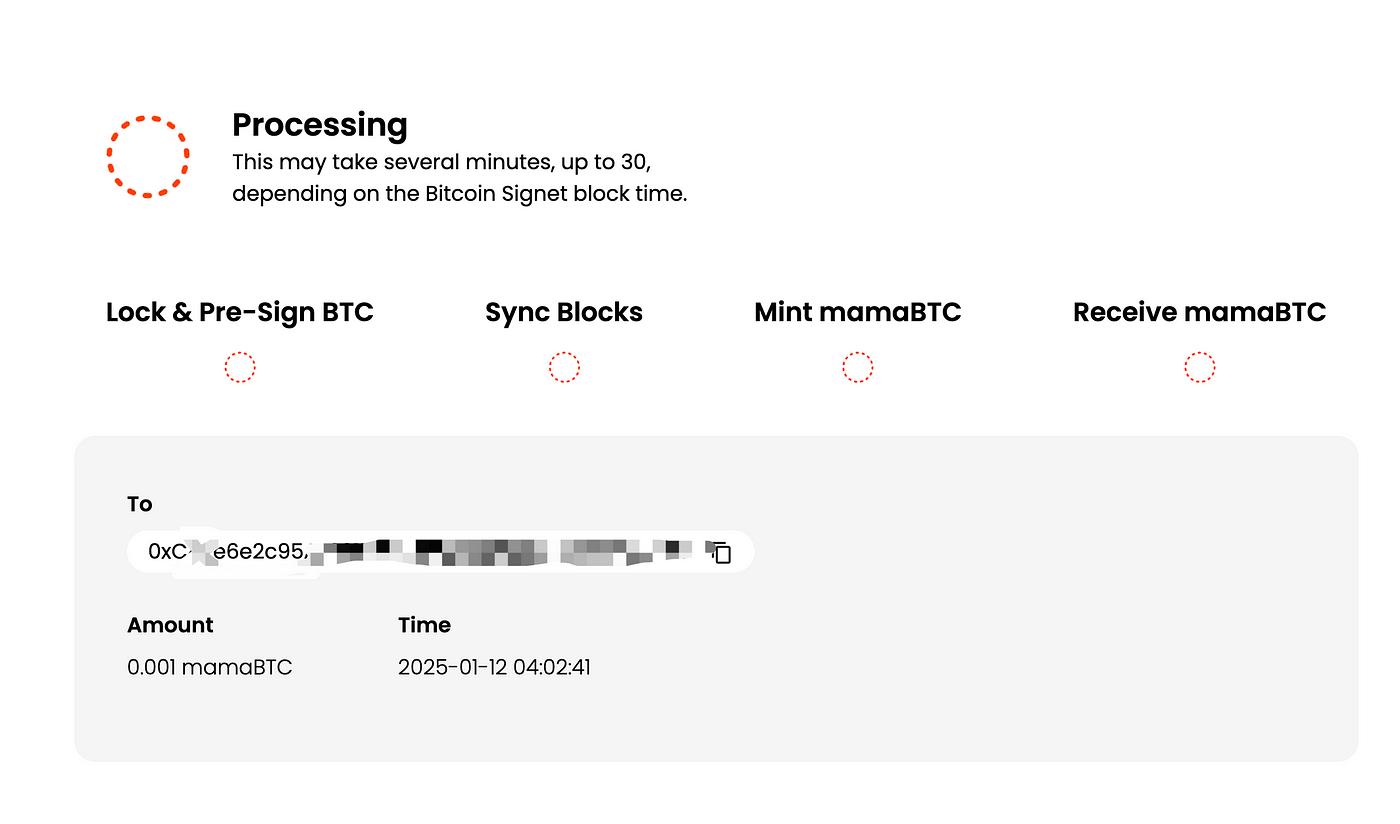Select the Sync Blocks step label
This screenshot has width=1400, height=824.
click(x=564, y=313)
